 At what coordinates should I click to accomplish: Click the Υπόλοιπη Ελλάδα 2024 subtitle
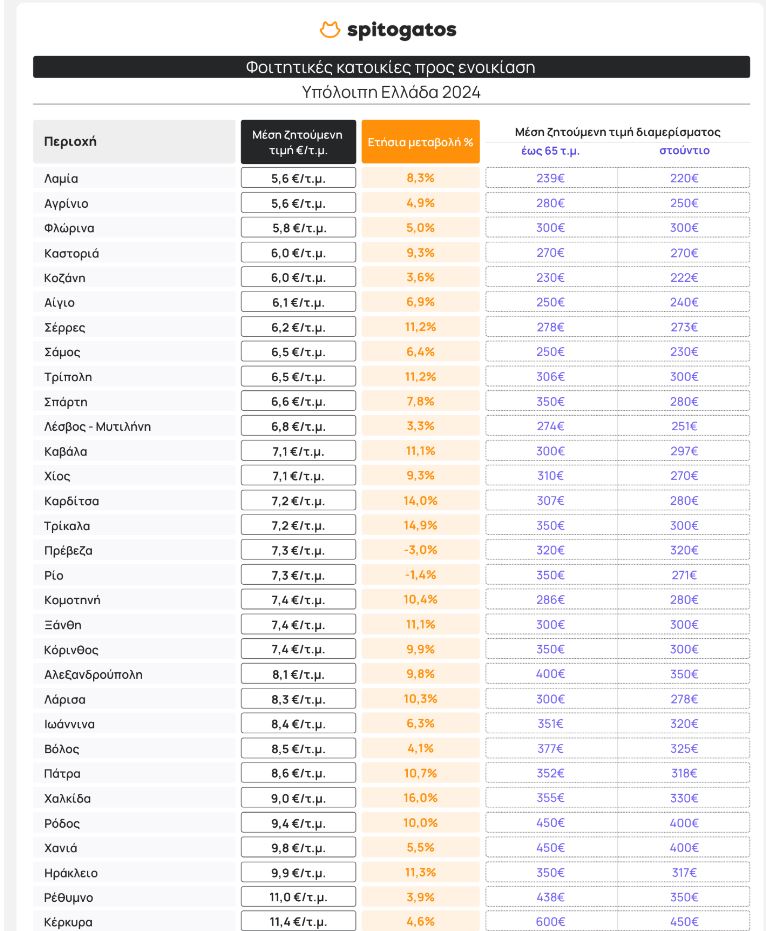(391, 92)
